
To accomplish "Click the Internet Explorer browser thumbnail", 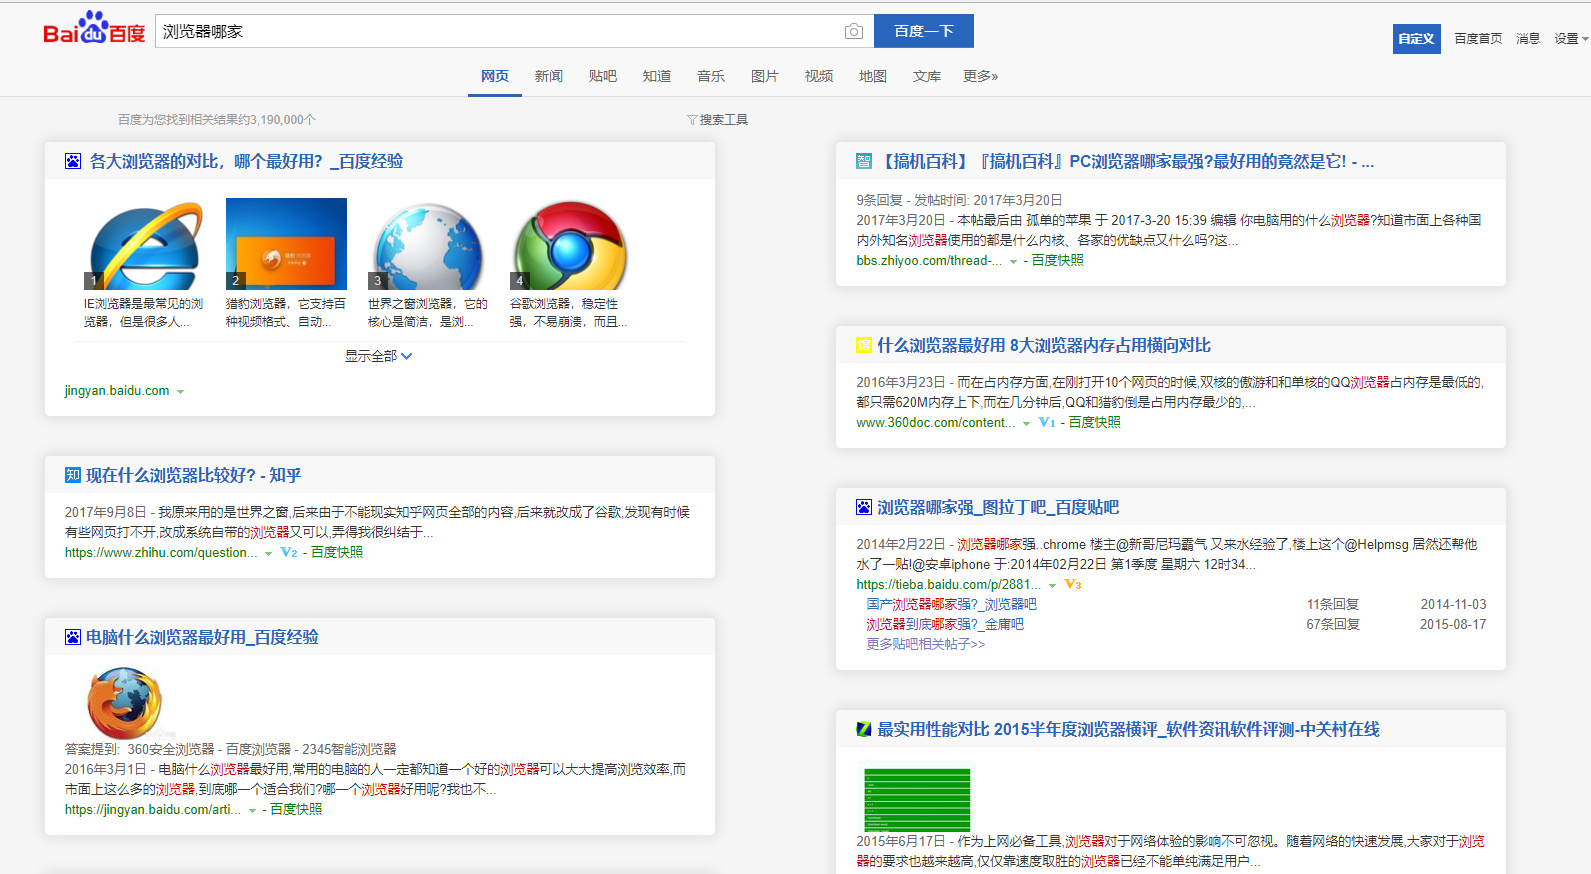I will 144,245.
